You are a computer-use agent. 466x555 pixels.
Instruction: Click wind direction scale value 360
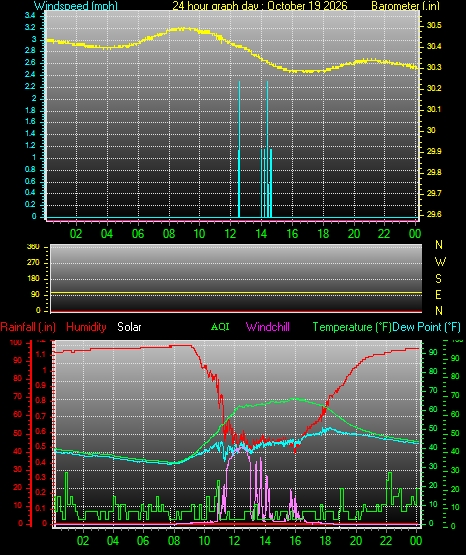(x=34, y=247)
